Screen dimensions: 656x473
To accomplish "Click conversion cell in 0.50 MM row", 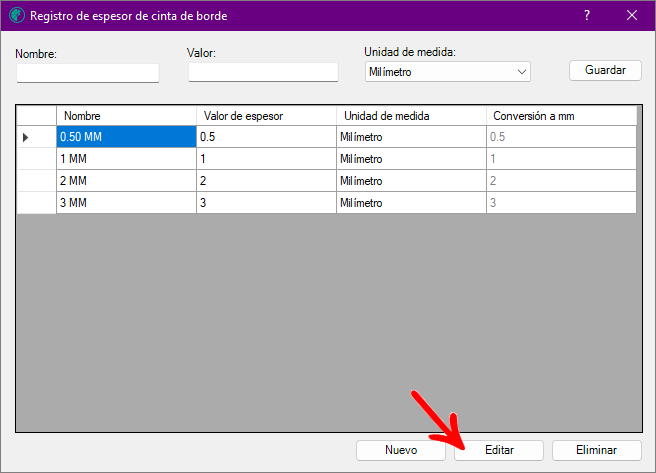I will coord(561,137).
